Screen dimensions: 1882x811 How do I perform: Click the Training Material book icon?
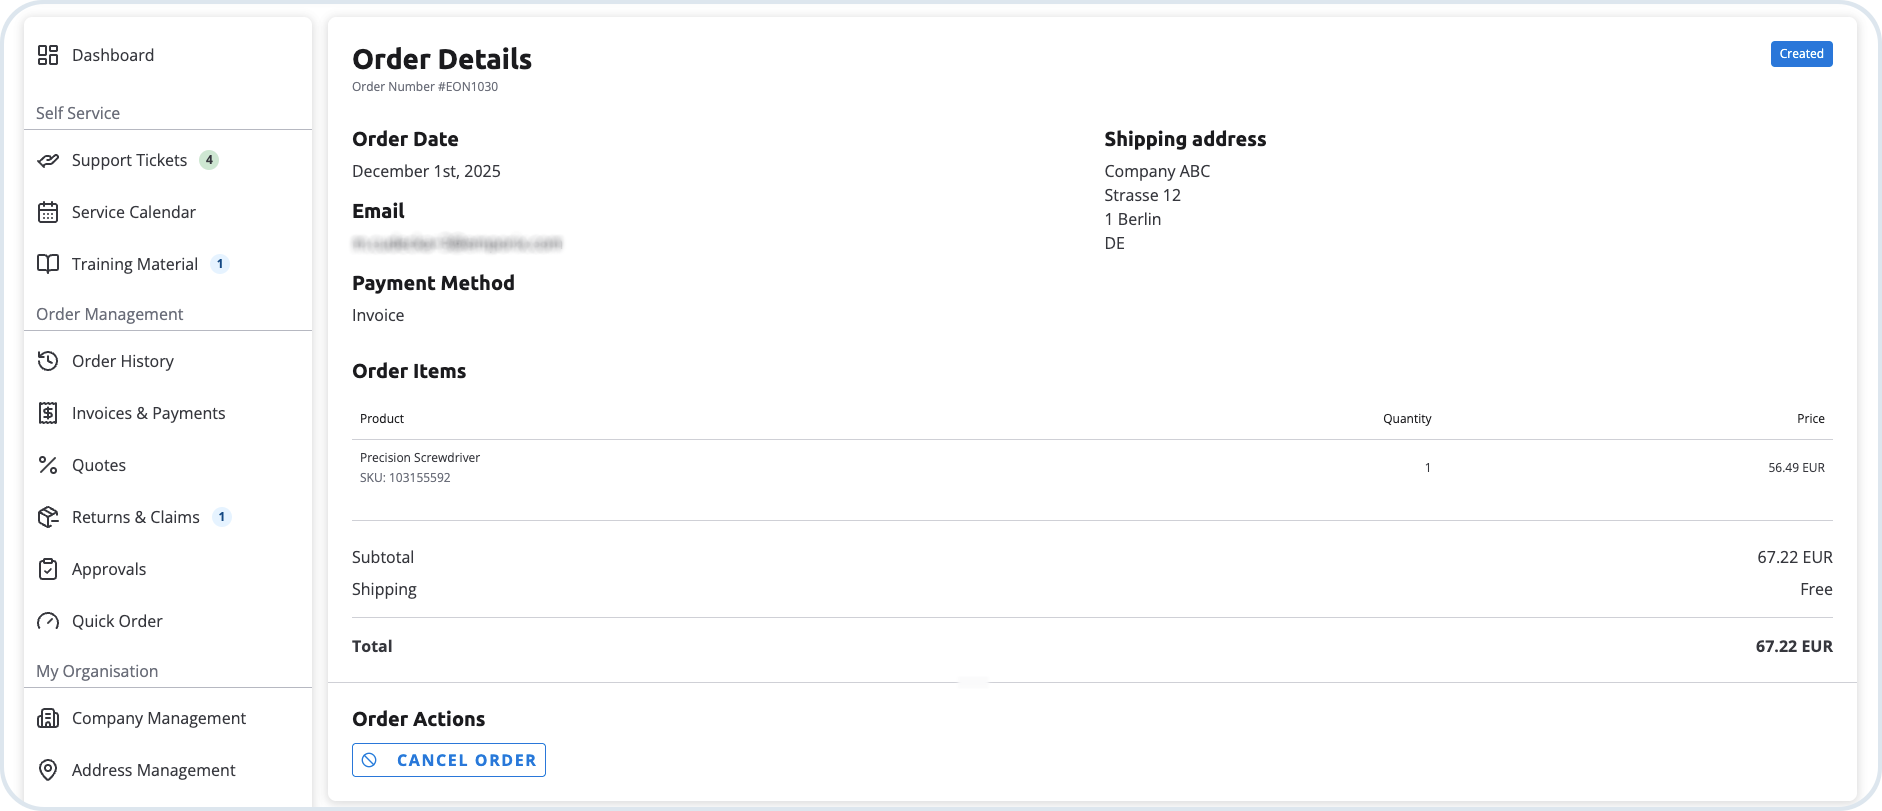48,264
